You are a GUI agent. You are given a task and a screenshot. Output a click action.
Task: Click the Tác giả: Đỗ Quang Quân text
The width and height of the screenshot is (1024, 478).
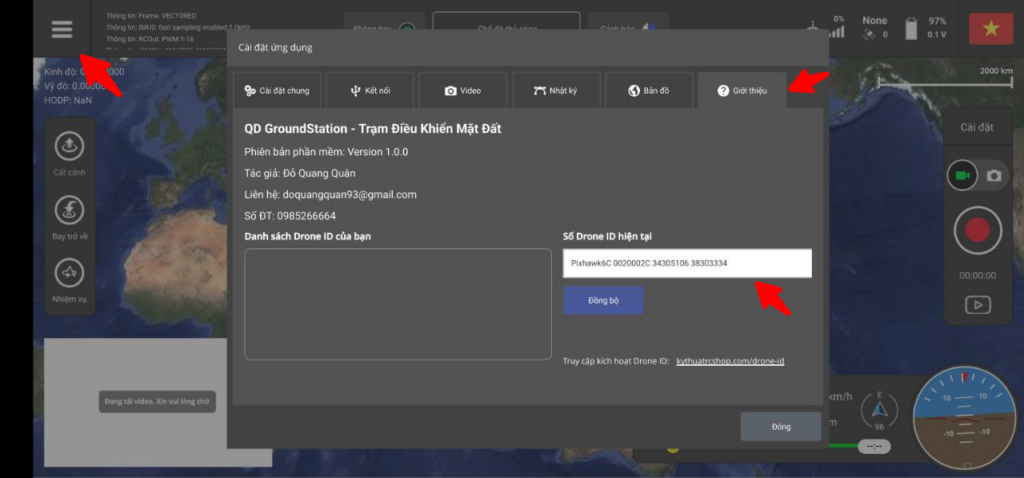coord(300,173)
